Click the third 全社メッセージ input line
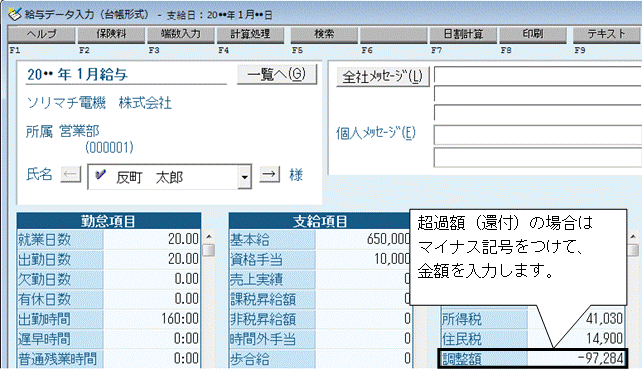 (x=538, y=113)
